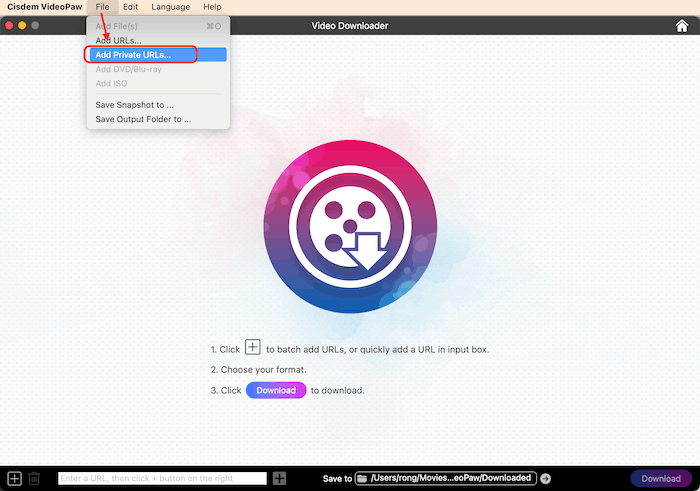Select Save Snapshot to ... option
The image size is (700, 491).
pyautogui.click(x=134, y=104)
